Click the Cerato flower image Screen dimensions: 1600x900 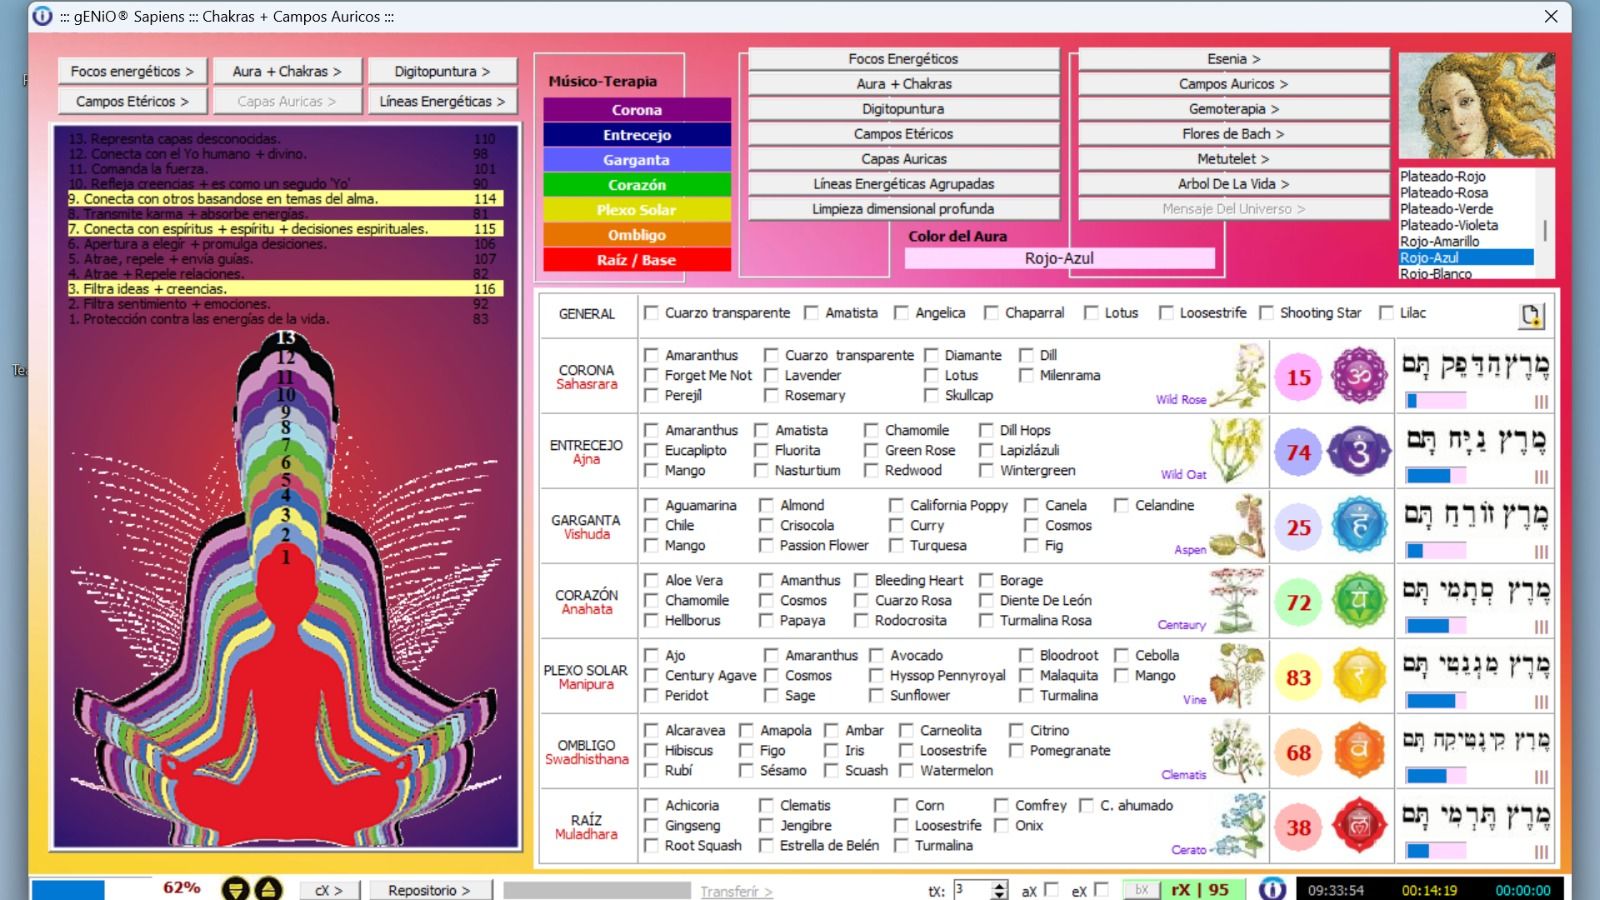tap(1240, 824)
